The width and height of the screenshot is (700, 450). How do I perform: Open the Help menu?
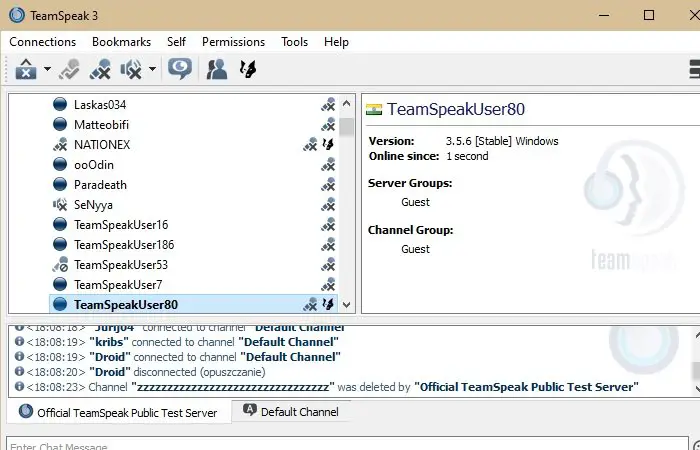(x=336, y=42)
